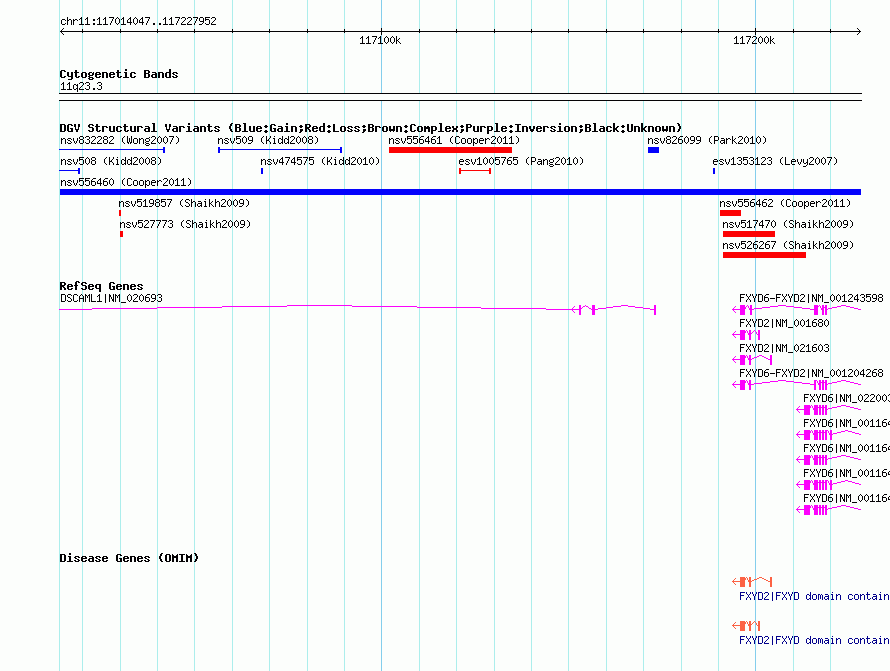Screen dimensions: 890x671
Task: Open the nsv826099 (Park2010) variant label
Action: pos(707,140)
